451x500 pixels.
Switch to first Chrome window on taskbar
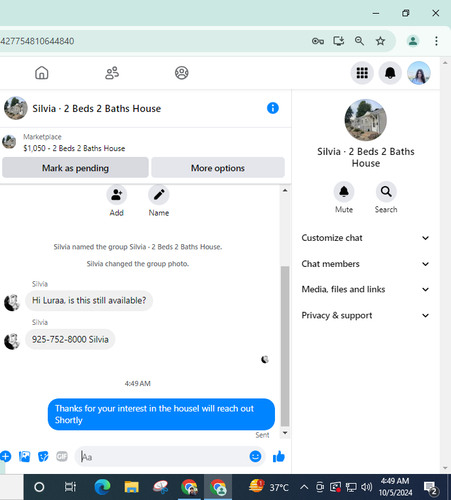[x=189, y=487]
